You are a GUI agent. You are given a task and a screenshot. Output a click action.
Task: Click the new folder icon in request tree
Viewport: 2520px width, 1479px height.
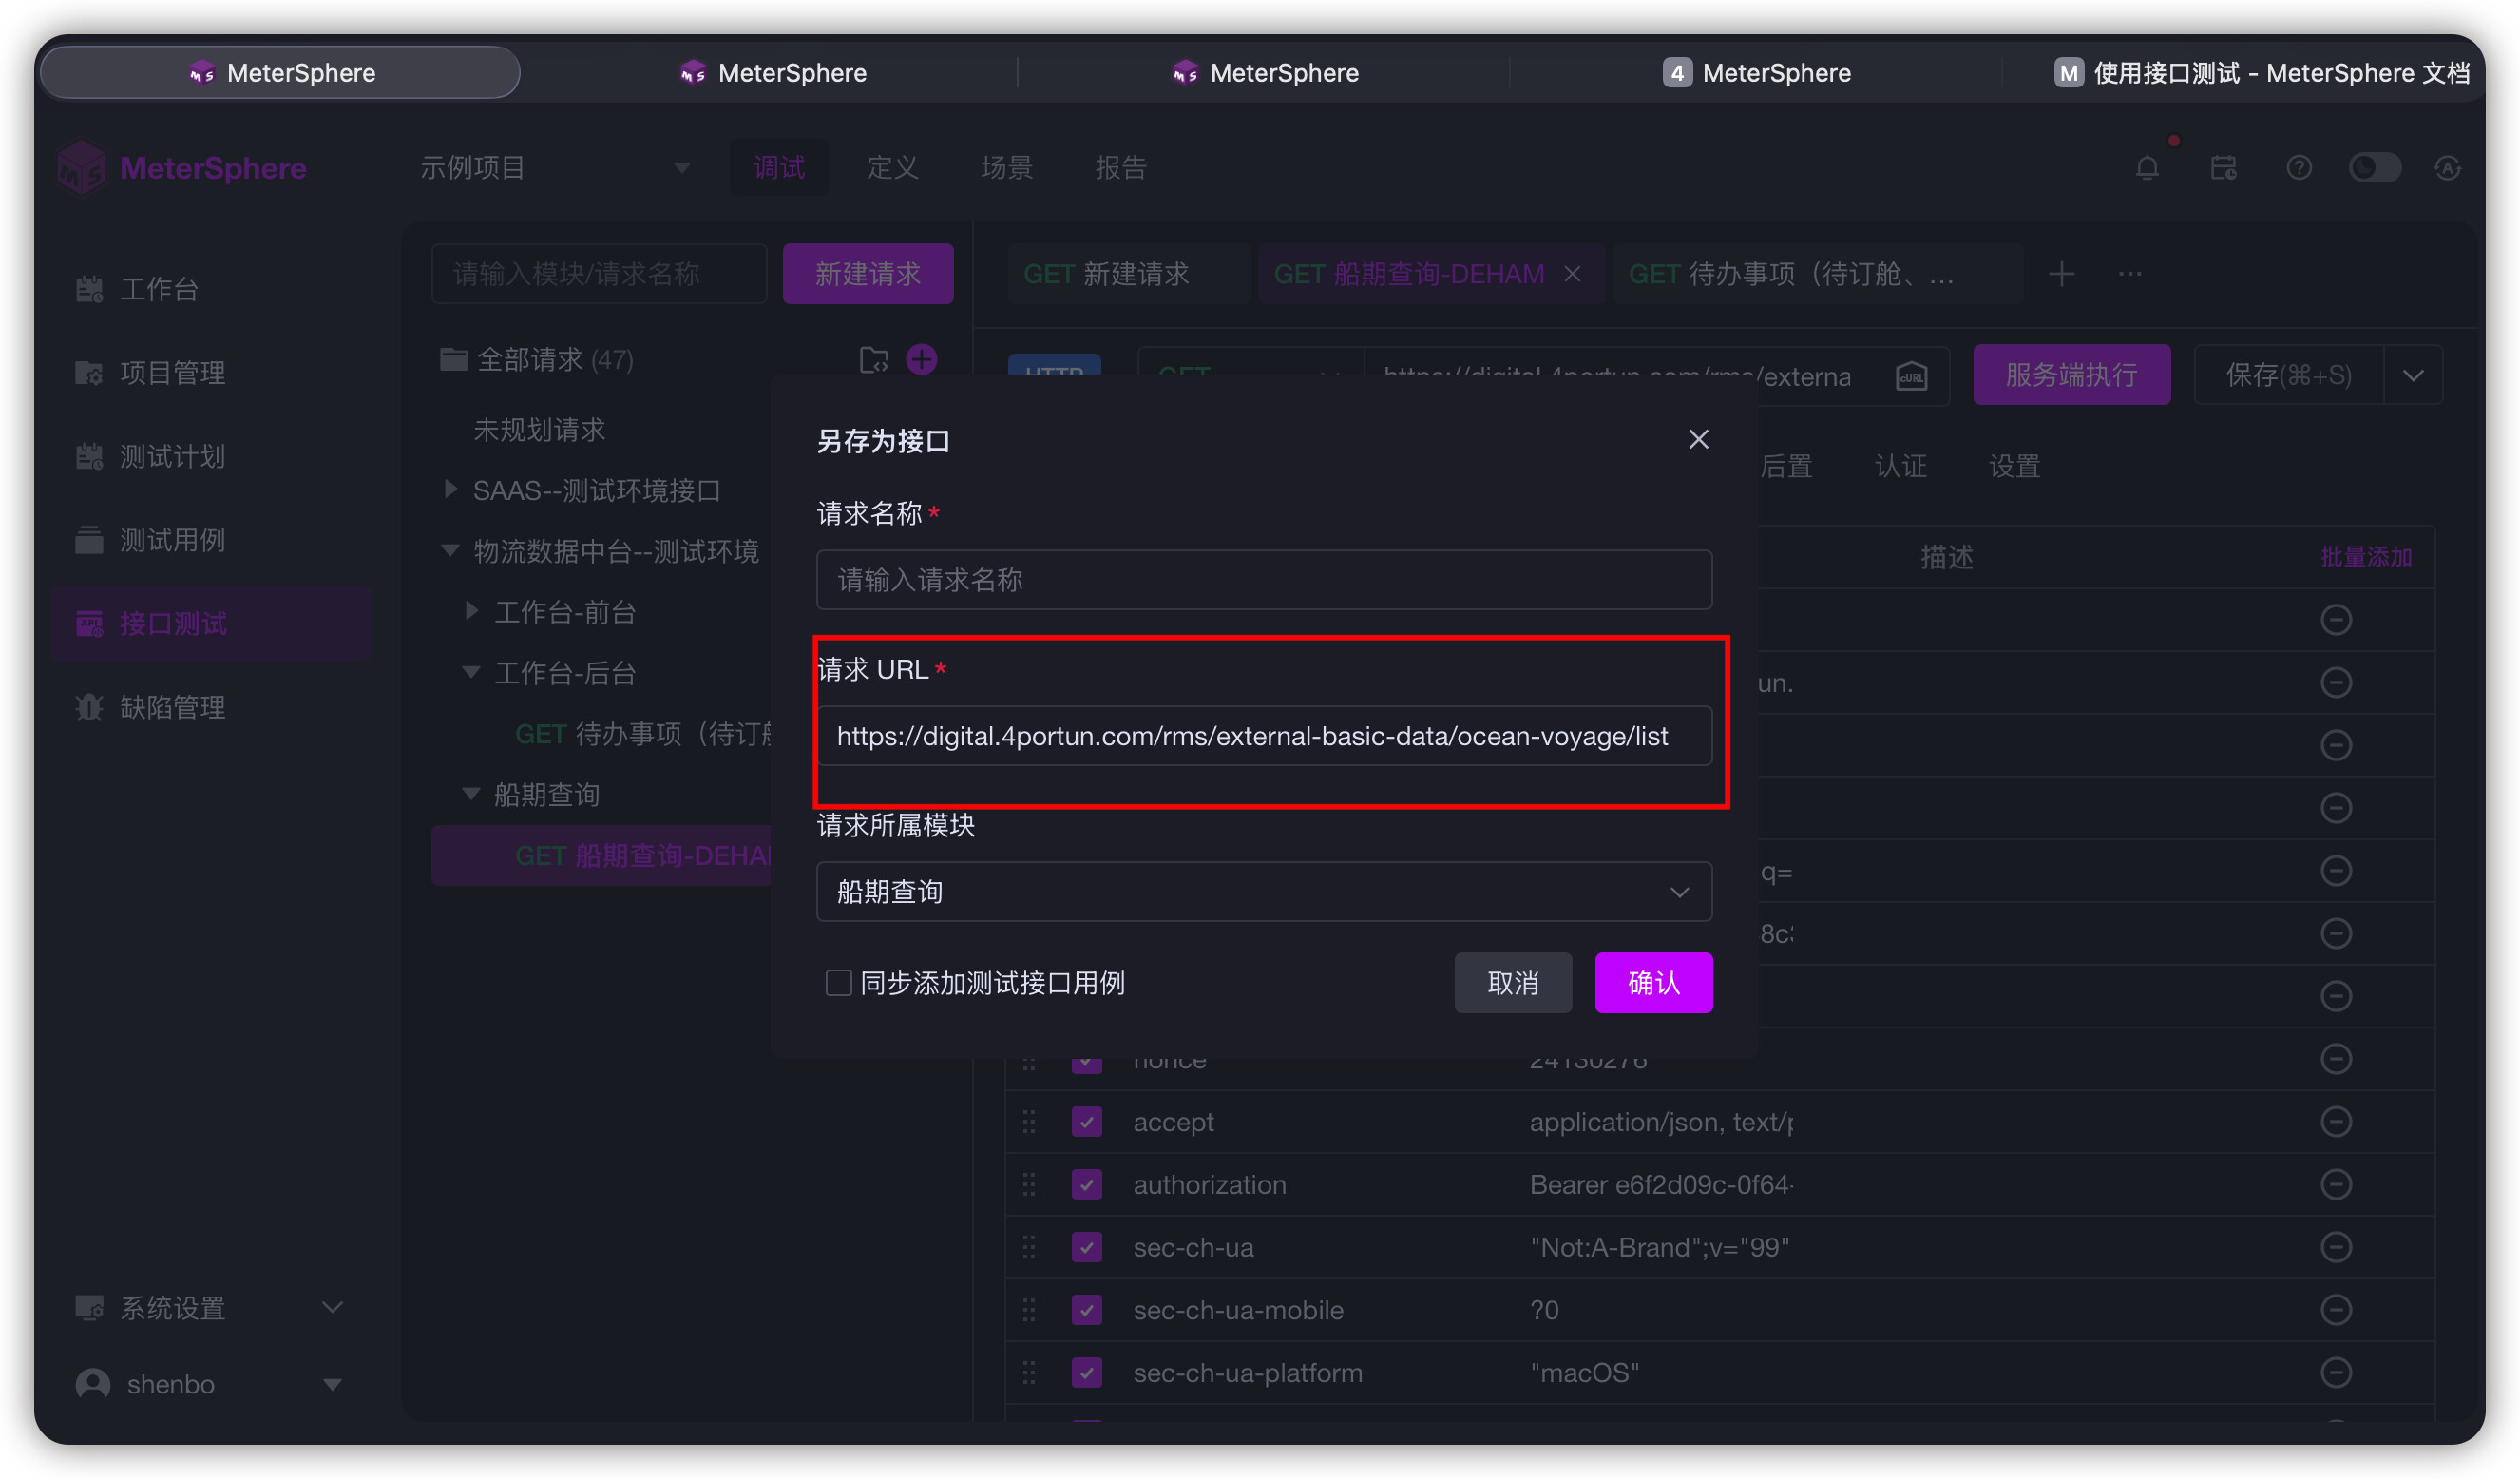873,359
